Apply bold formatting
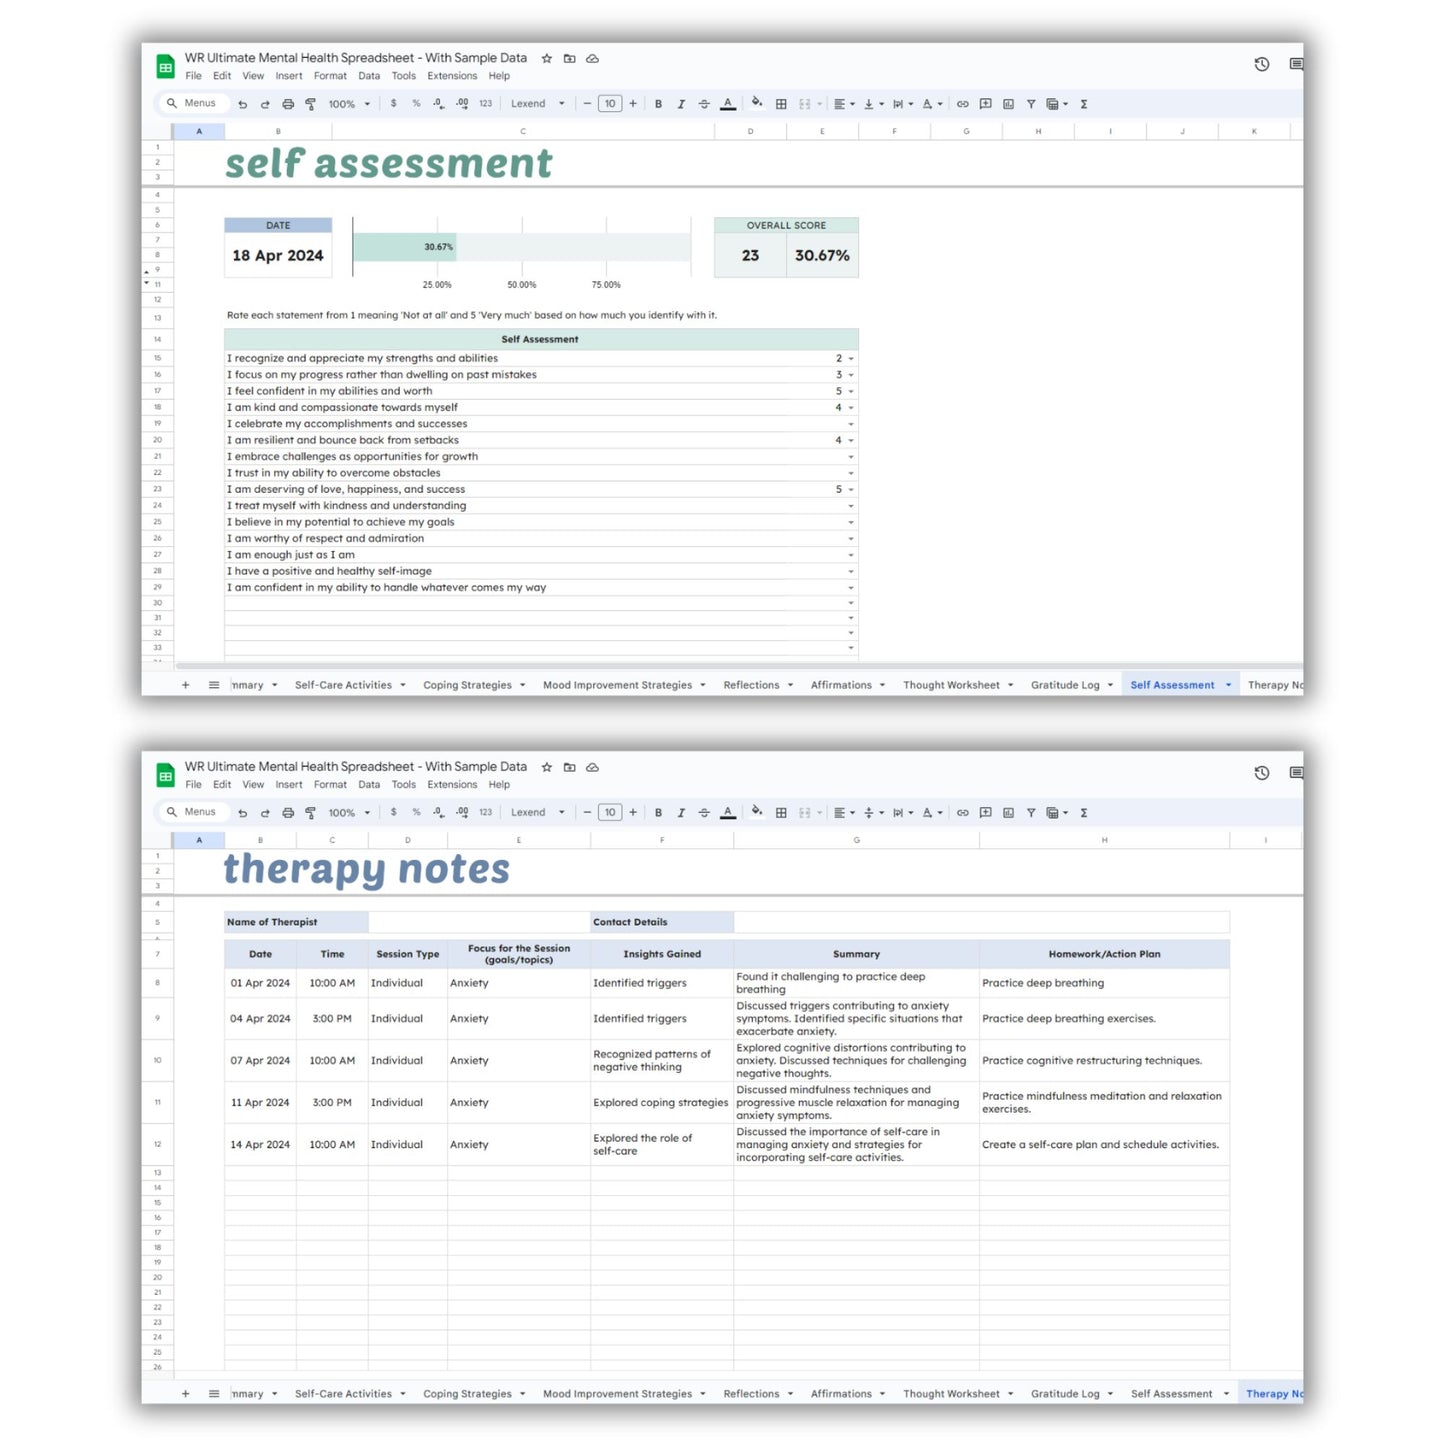1445x1445 pixels. pyautogui.click(x=658, y=103)
